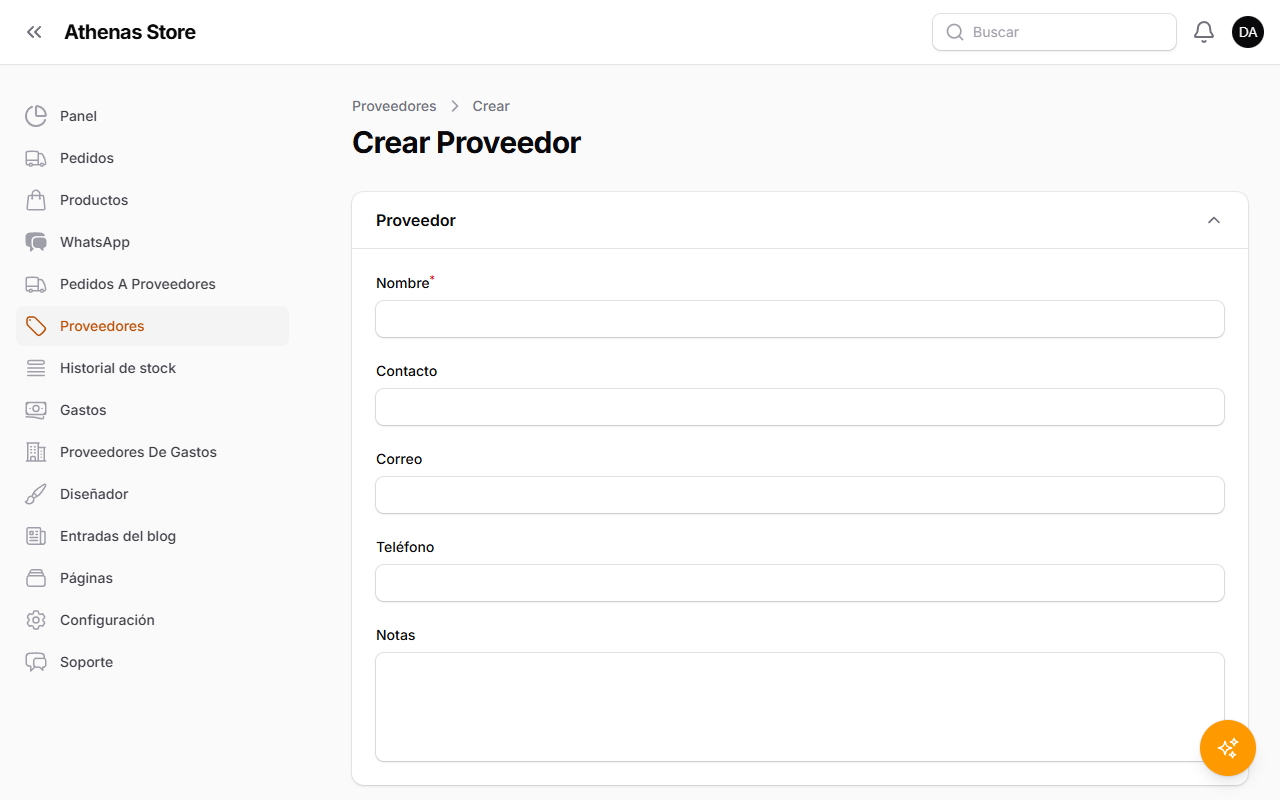The height and width of the screenshot is (800, 1280).
Task: Select Historial de stock menu item
Action: pyautogui.click(x=153, y=368)
